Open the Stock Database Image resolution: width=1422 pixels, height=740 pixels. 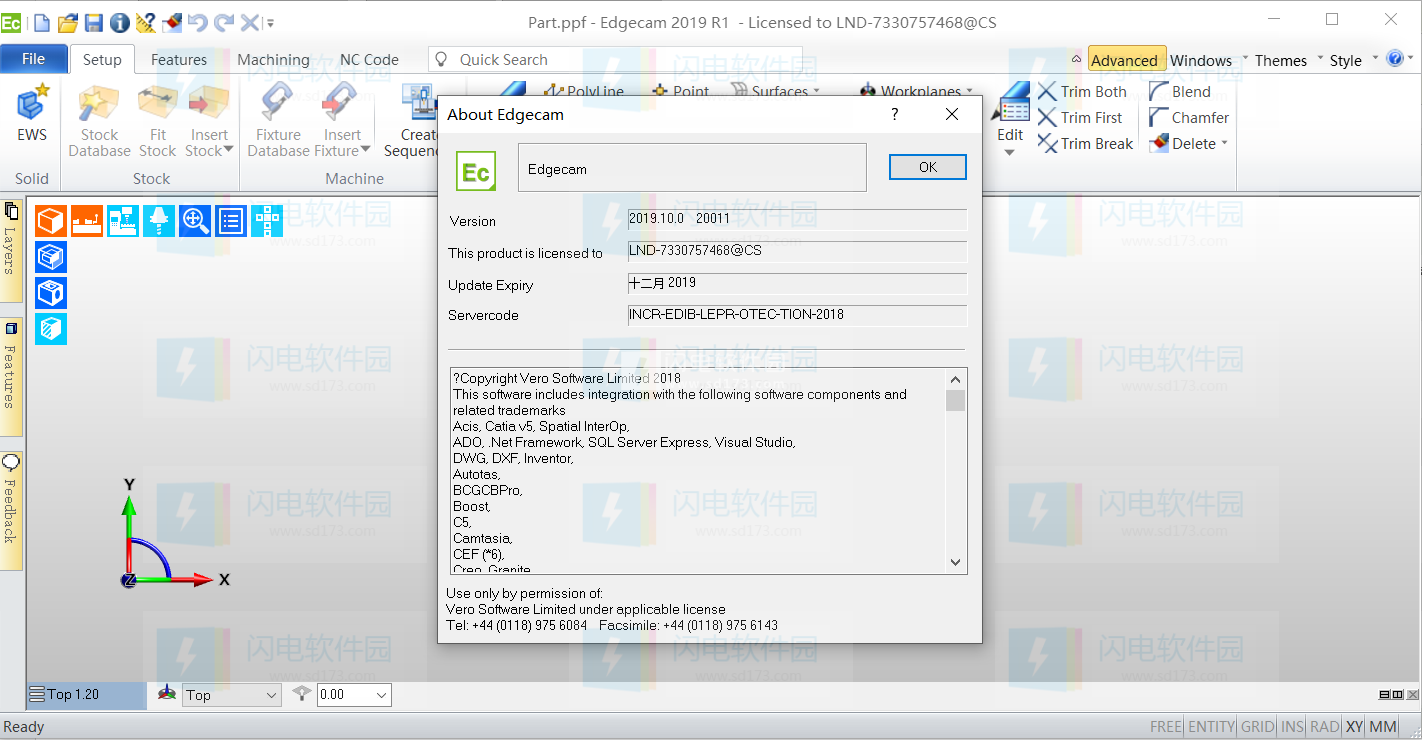(99, 121)
